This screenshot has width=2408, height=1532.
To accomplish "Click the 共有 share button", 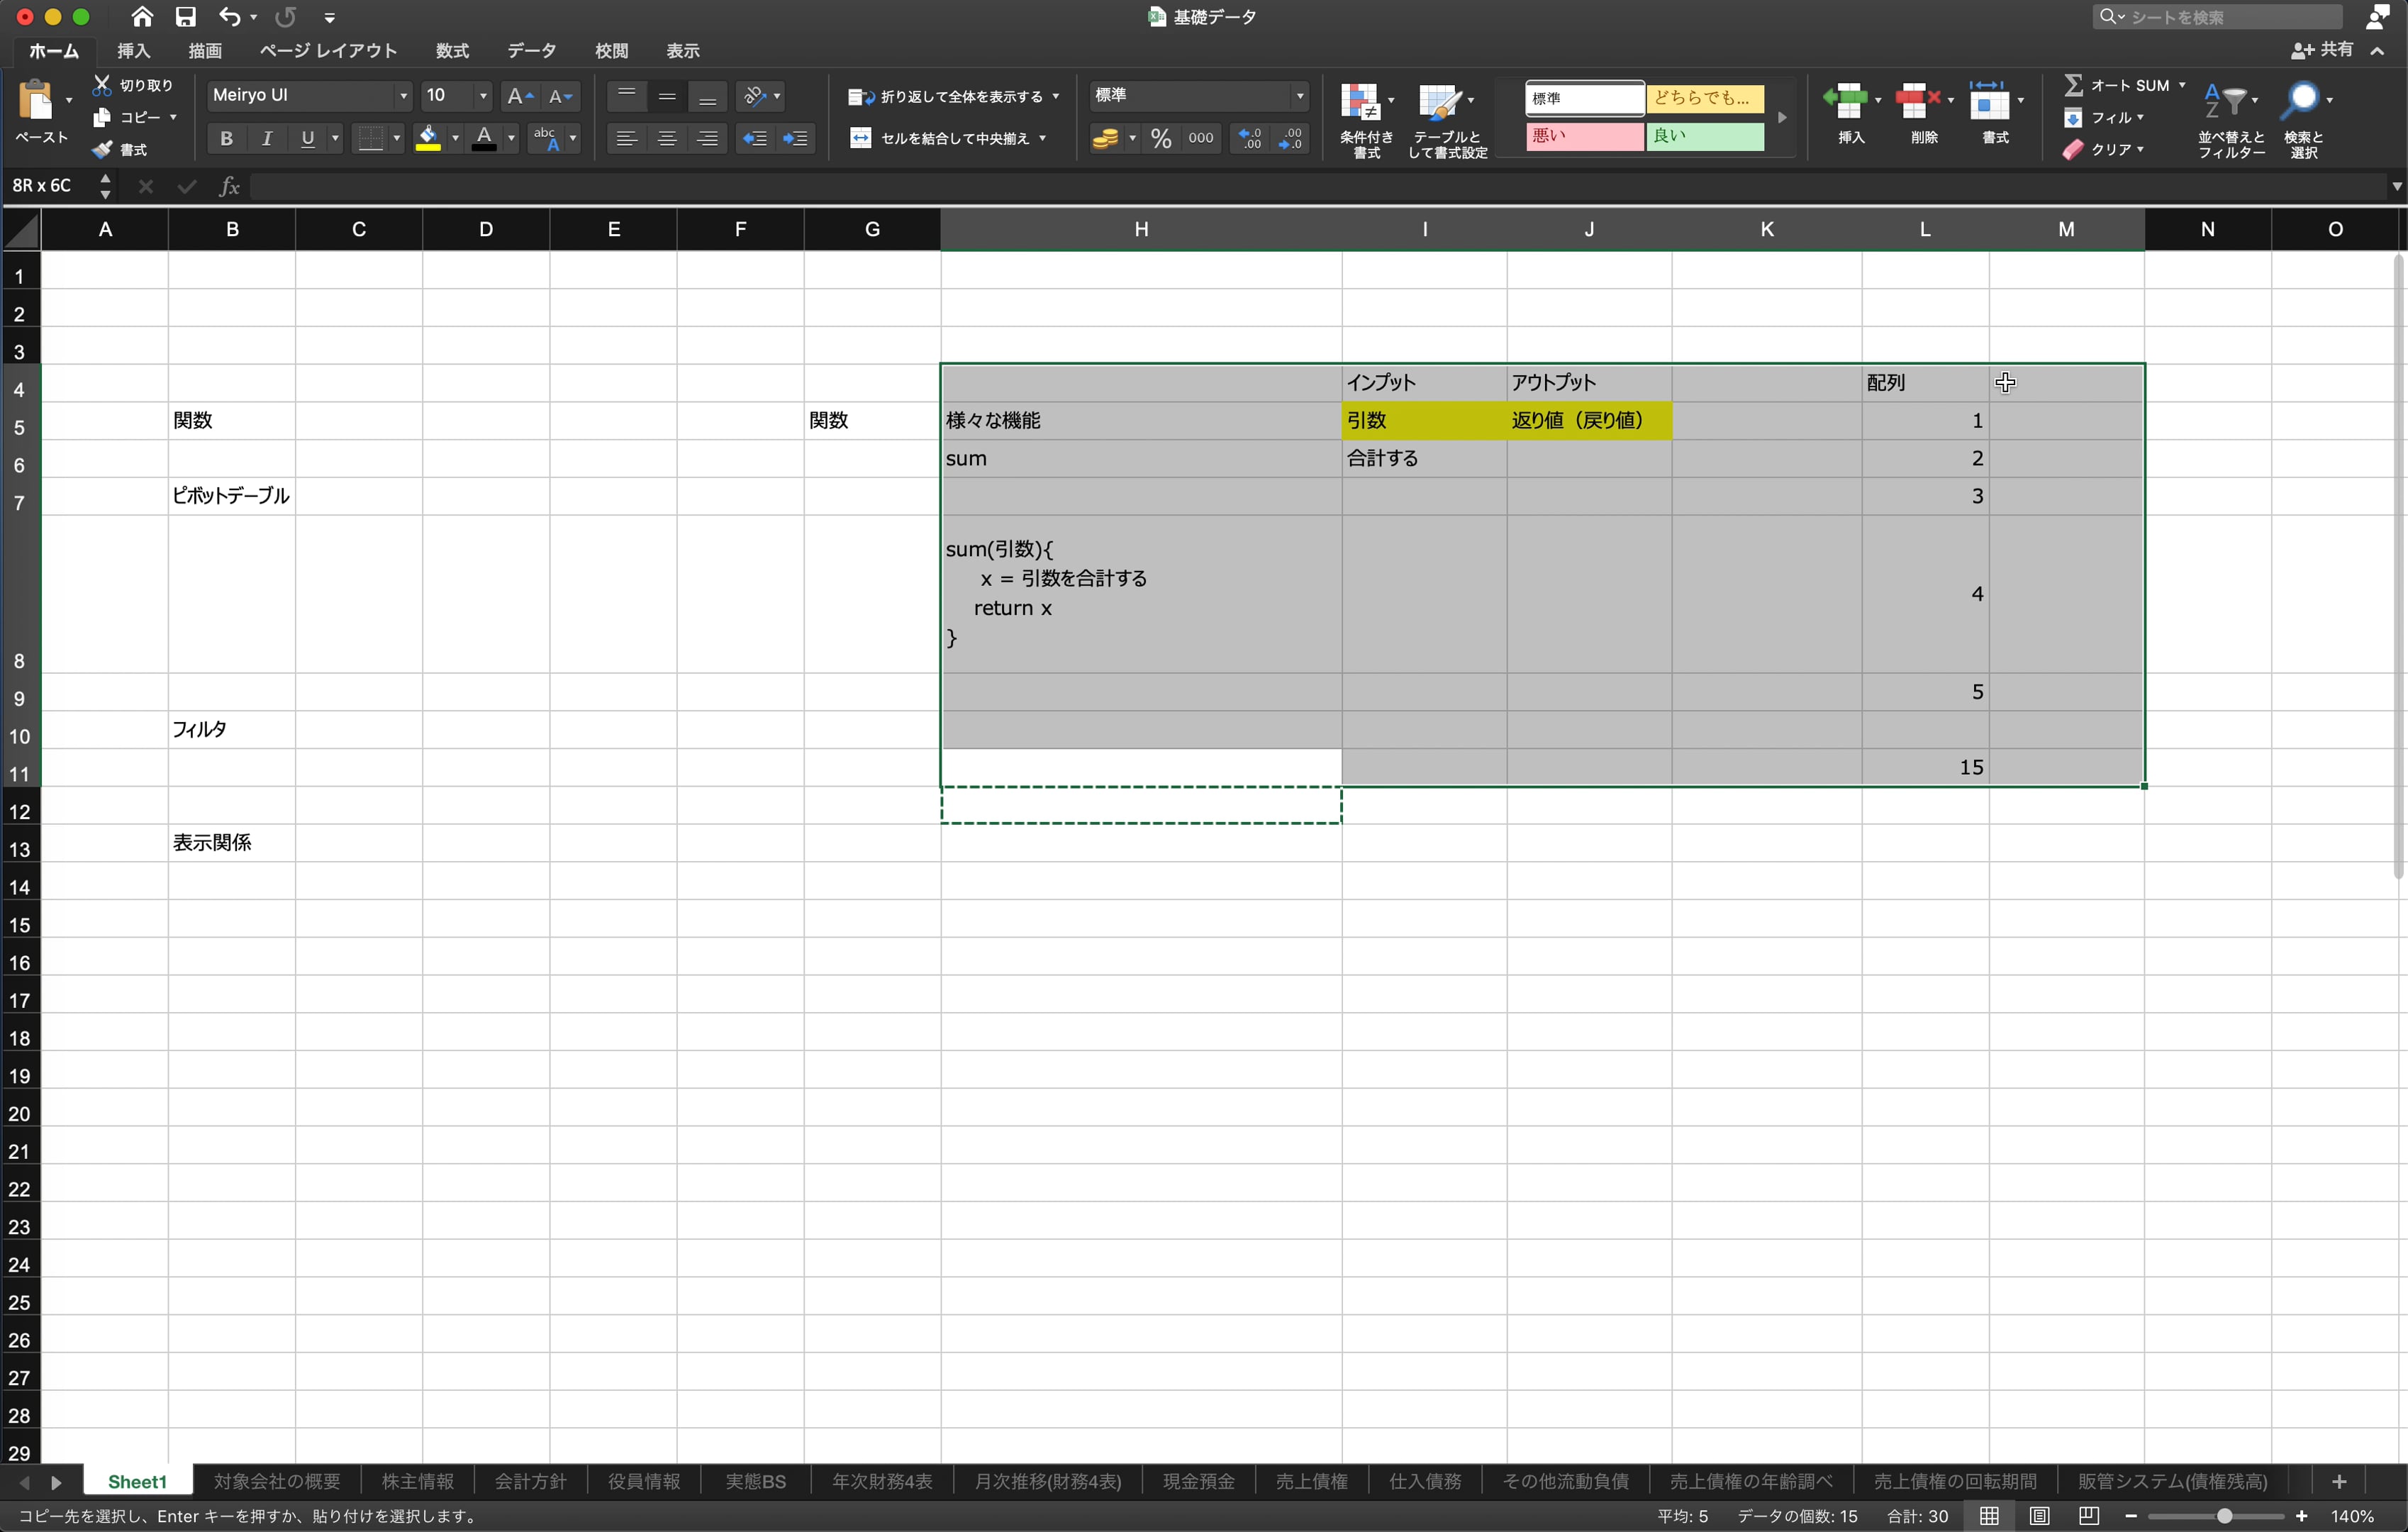I will 2323,50.
